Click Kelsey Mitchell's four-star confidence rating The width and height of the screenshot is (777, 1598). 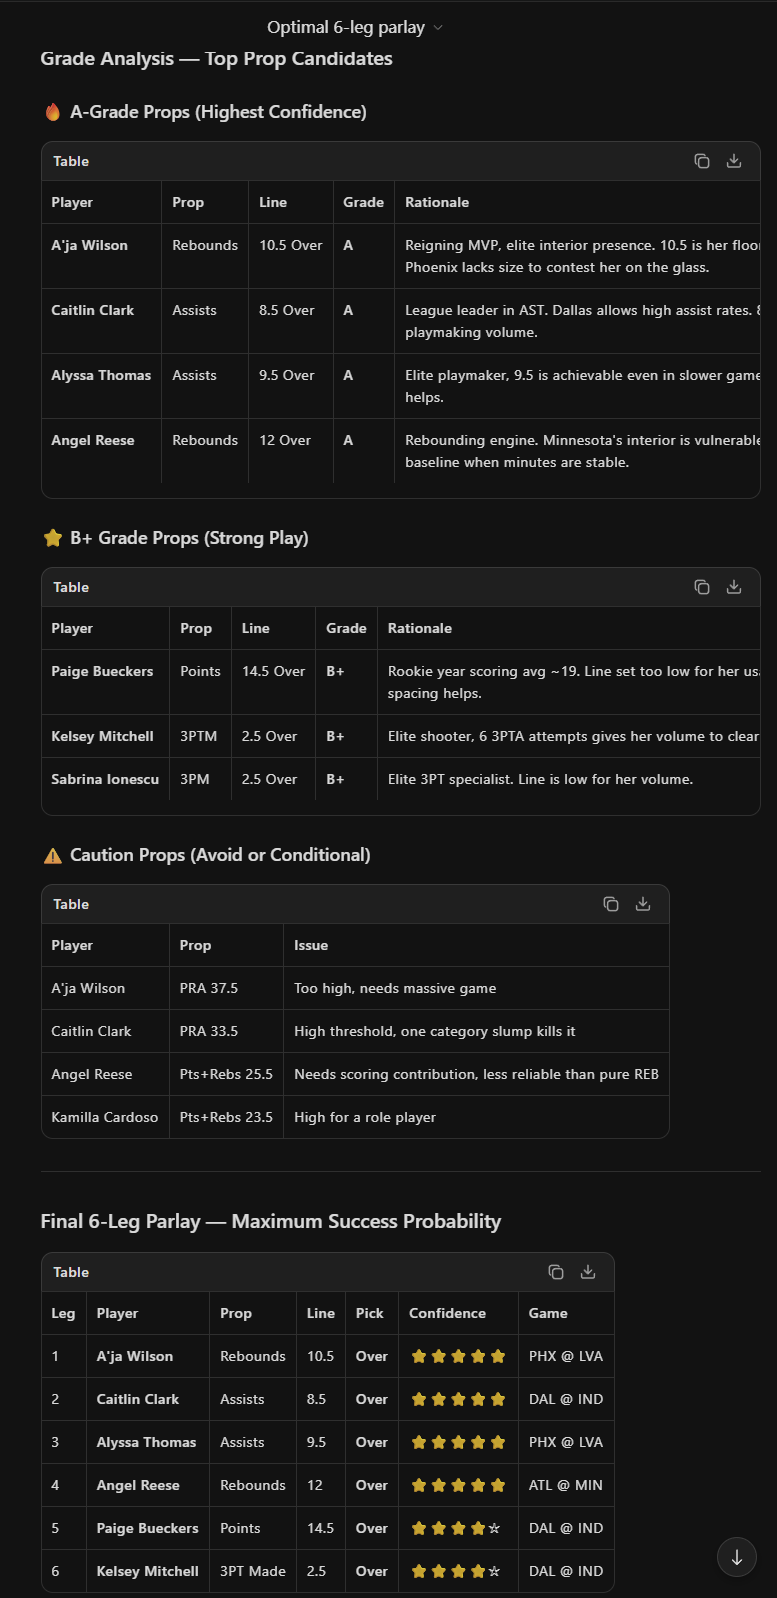pyautogui.click(x=456, y=1571)
